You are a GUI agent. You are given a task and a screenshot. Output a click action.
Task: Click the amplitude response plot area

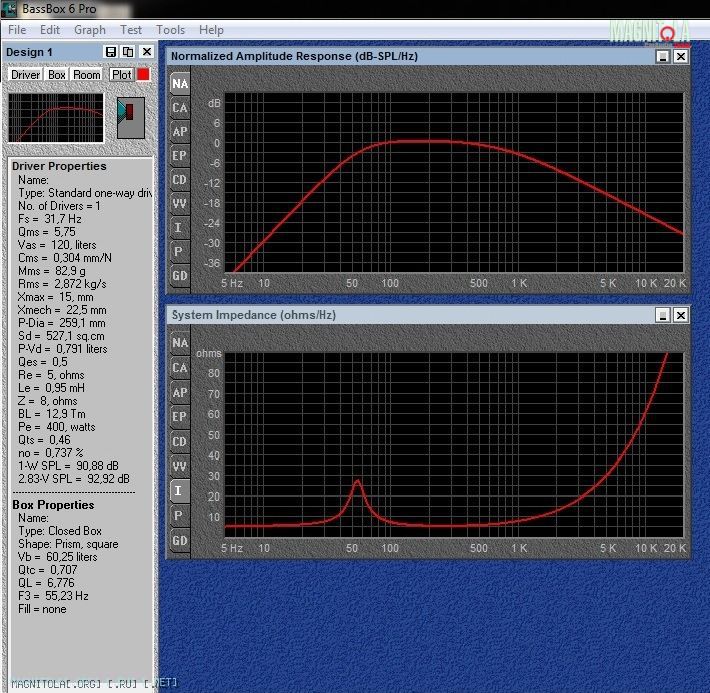pos(454,183)
